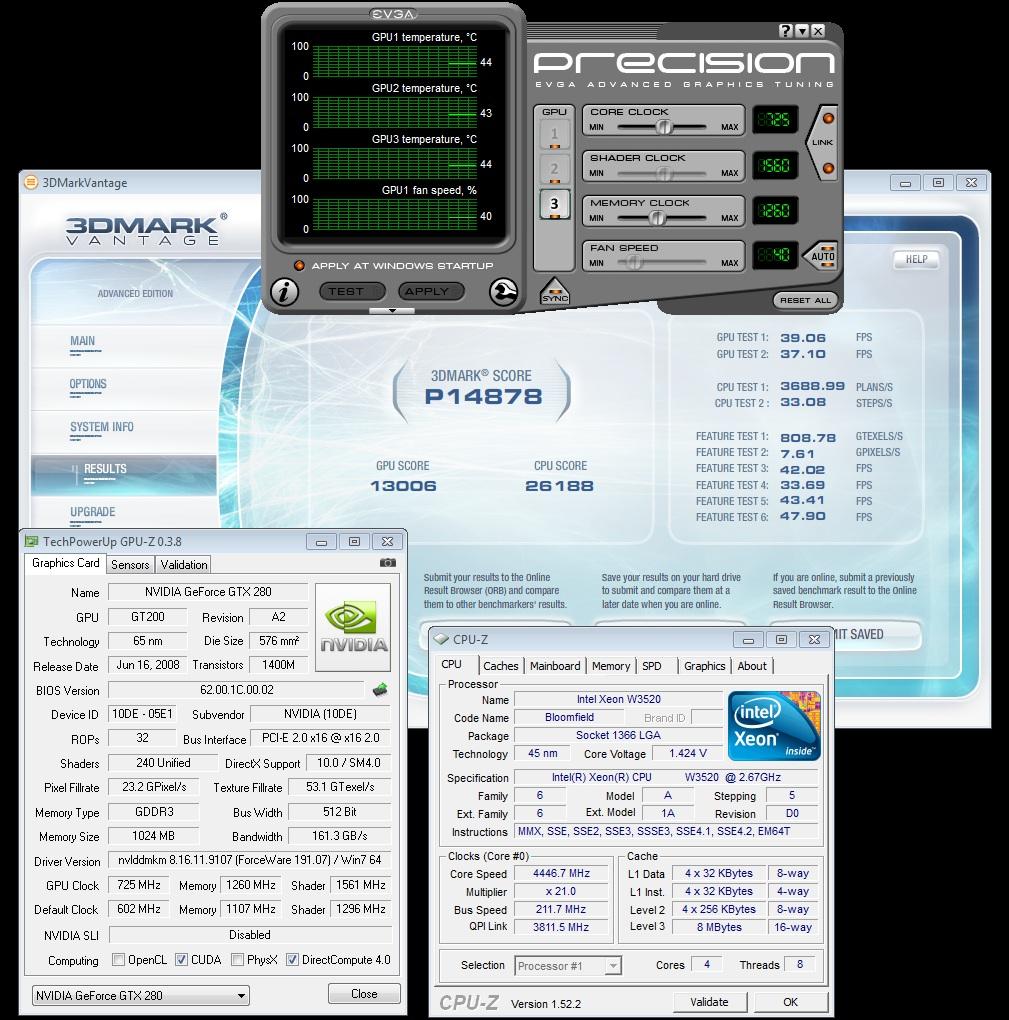
Task: Click HELP button in 3DMark Vantage
Action: (916, 260)
